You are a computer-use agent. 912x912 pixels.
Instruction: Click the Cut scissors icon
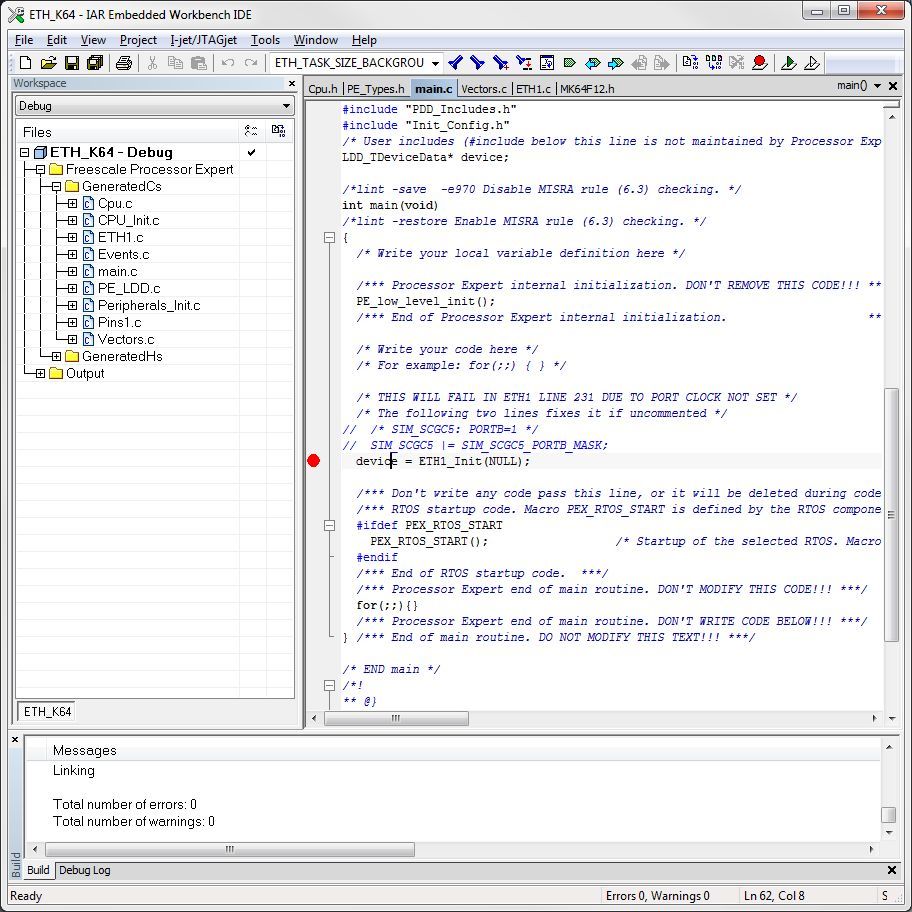tap(152, 63)
